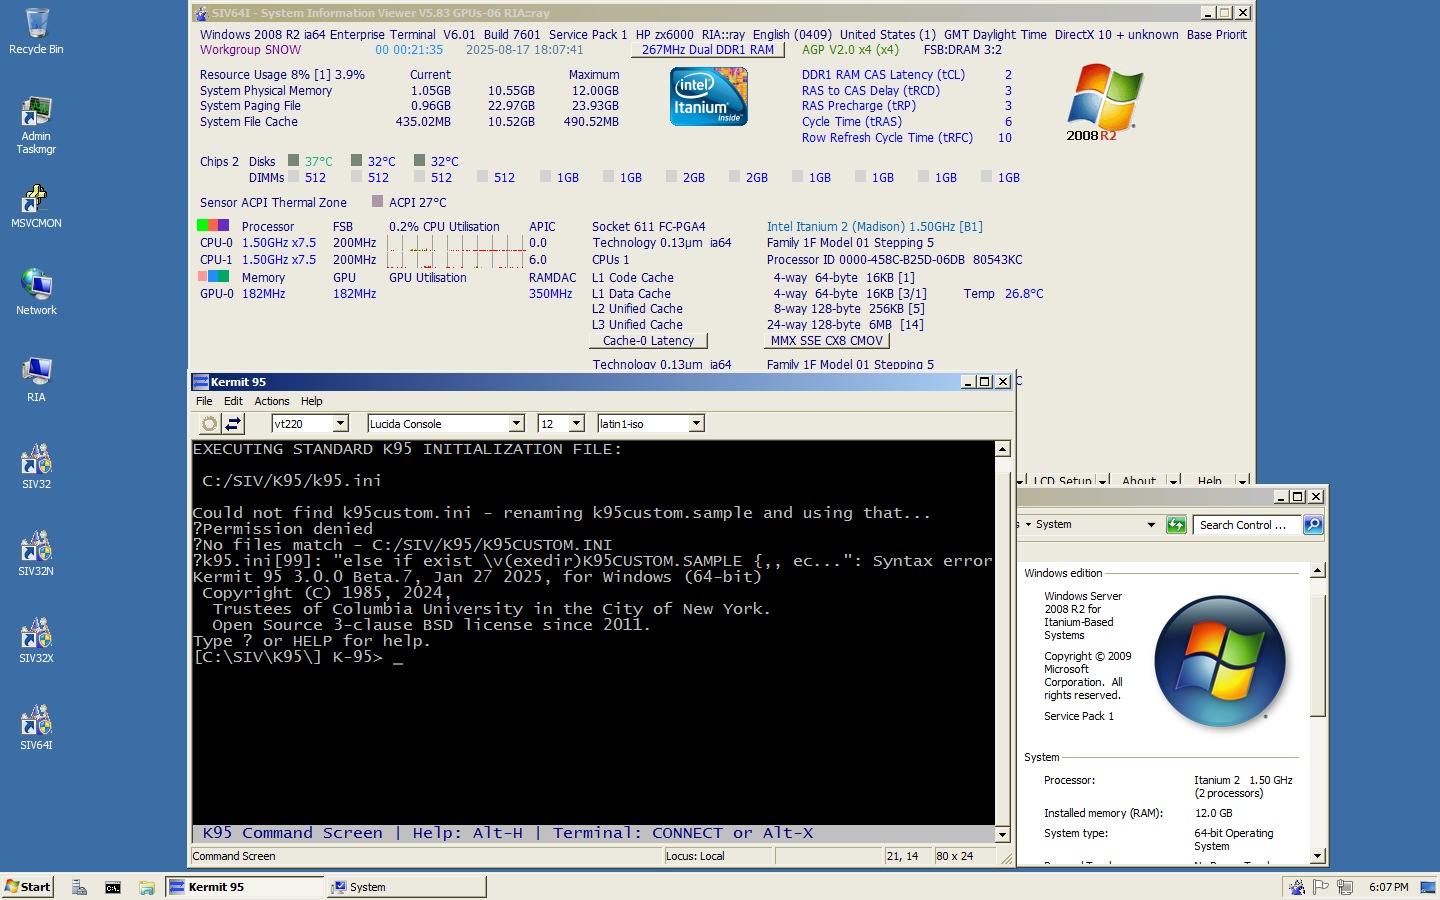The width and height of the screenshot is (1440, 900).
Task: Click the CPU Utilisation graph in SIV
Action: coord(456,251)
